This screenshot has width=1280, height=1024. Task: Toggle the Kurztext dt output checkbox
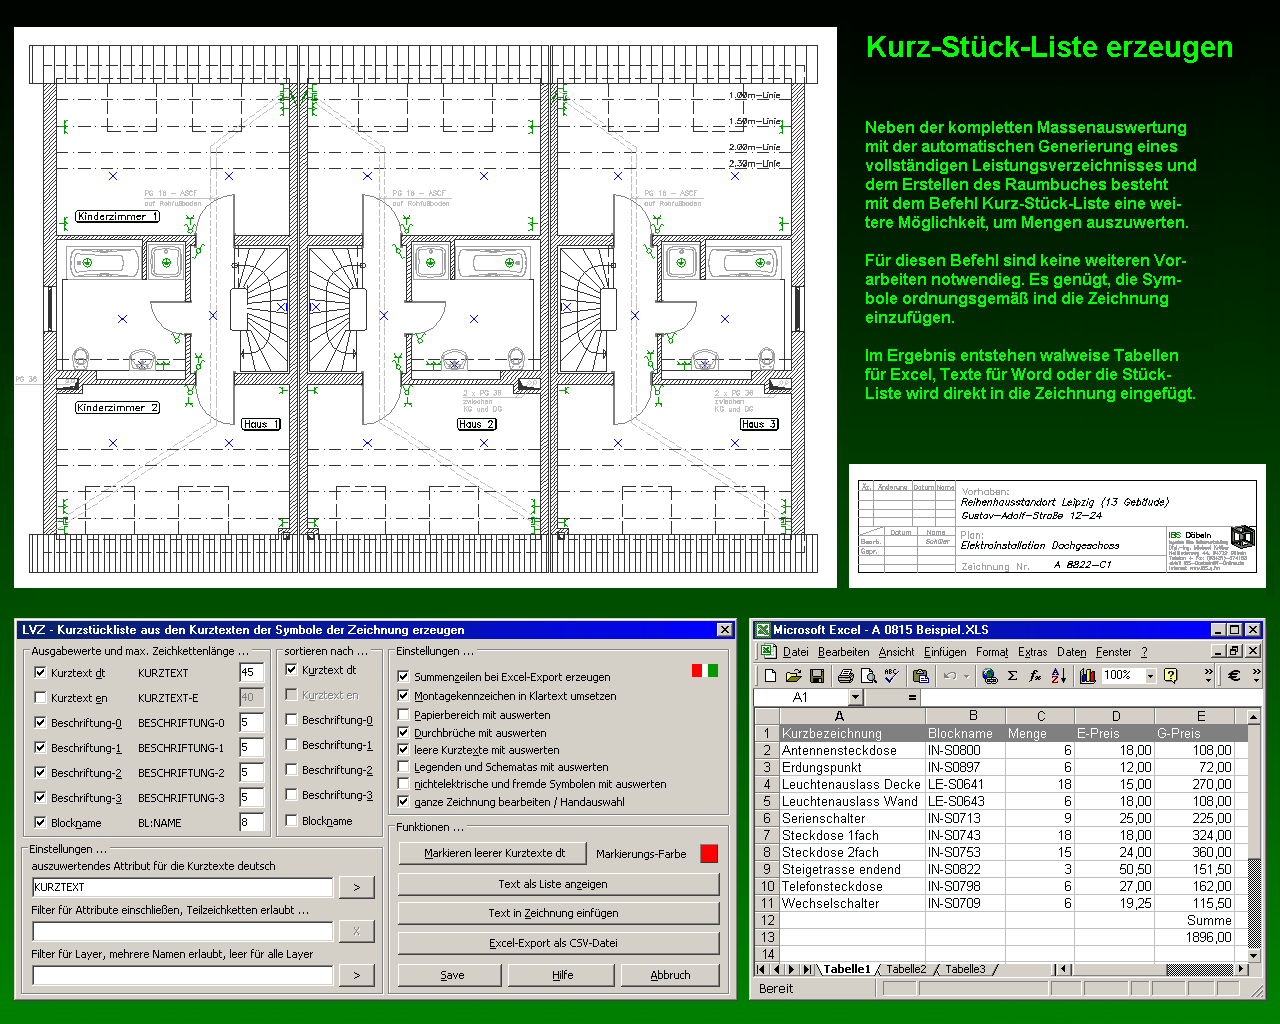40,673
